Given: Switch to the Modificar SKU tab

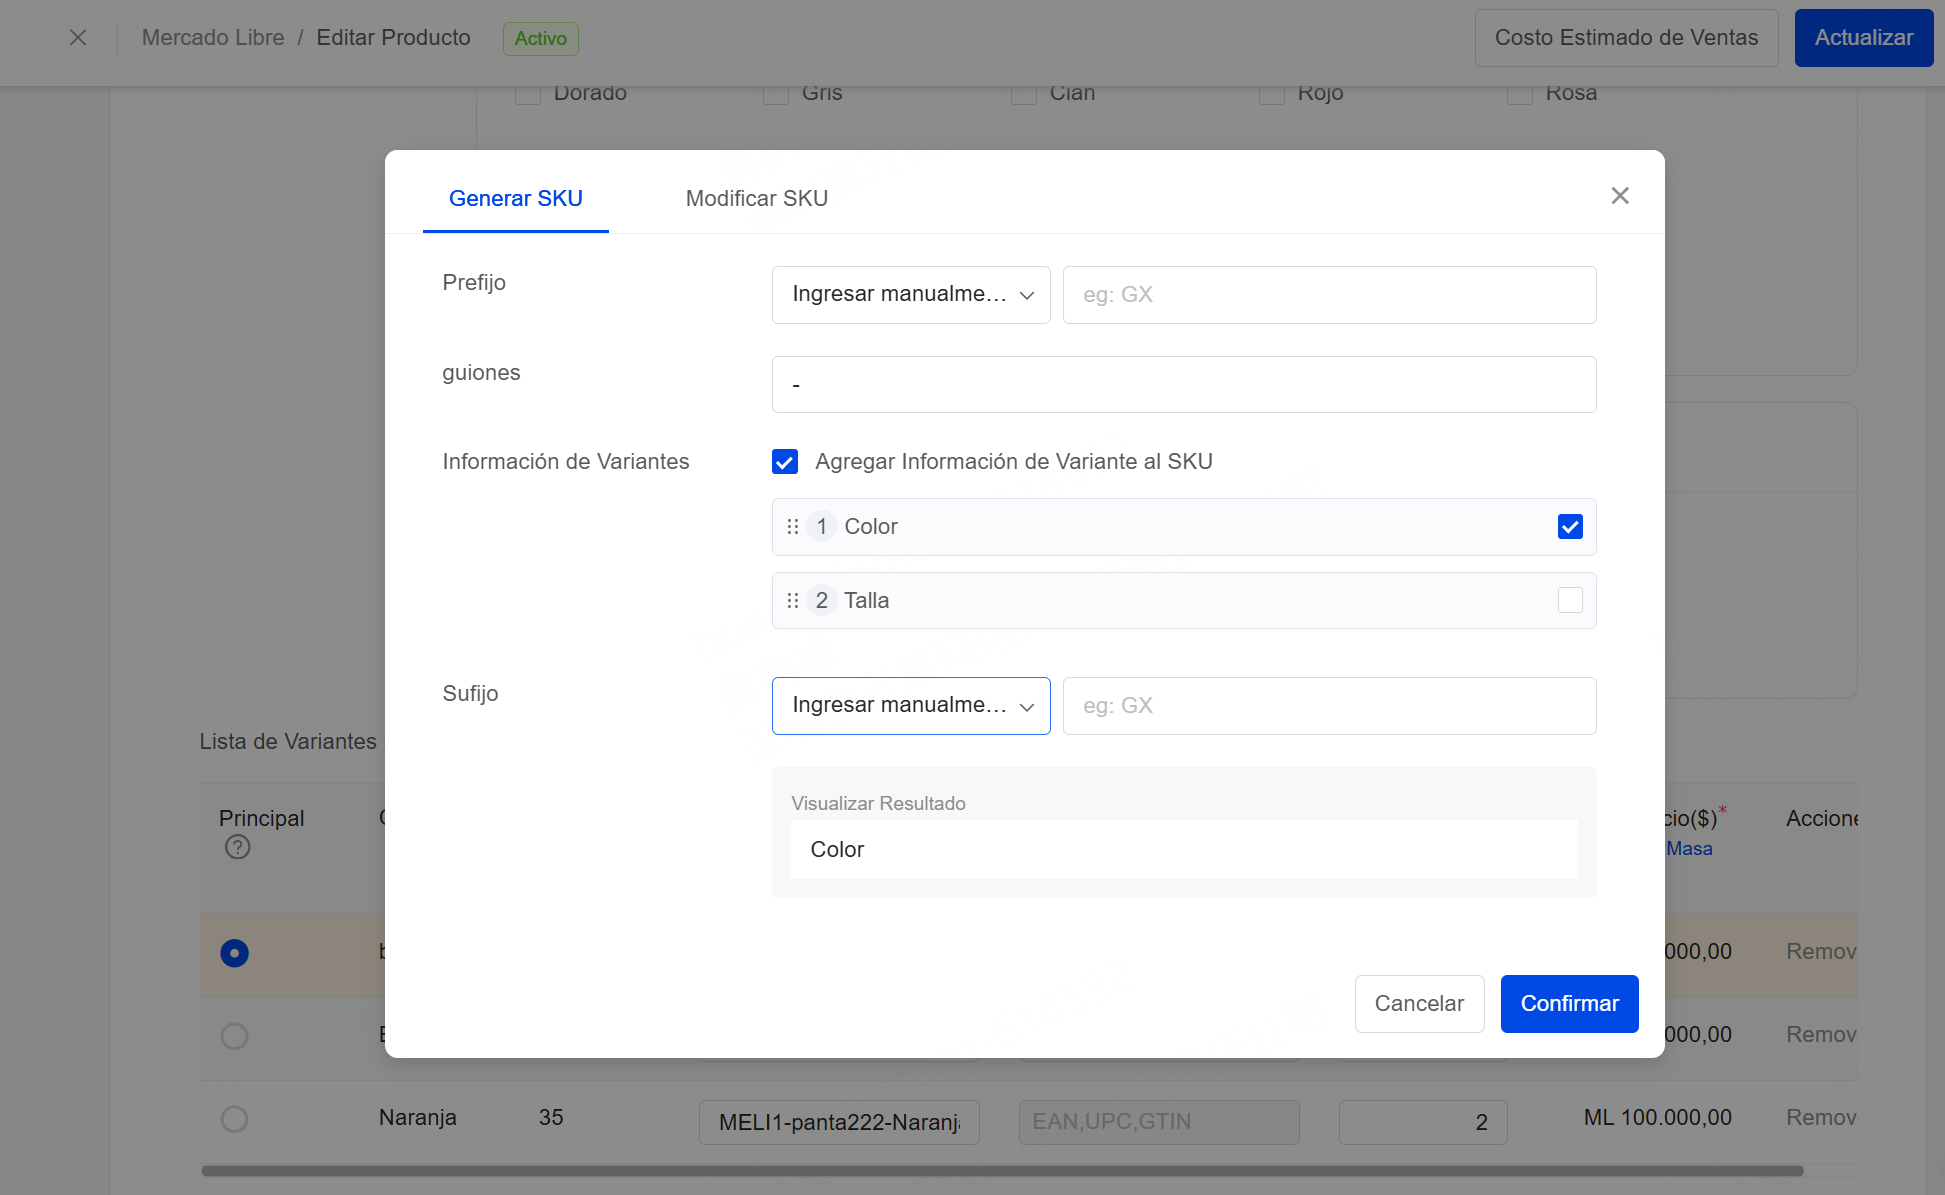Looking at the screenshot, I should (x=757, y=198).
